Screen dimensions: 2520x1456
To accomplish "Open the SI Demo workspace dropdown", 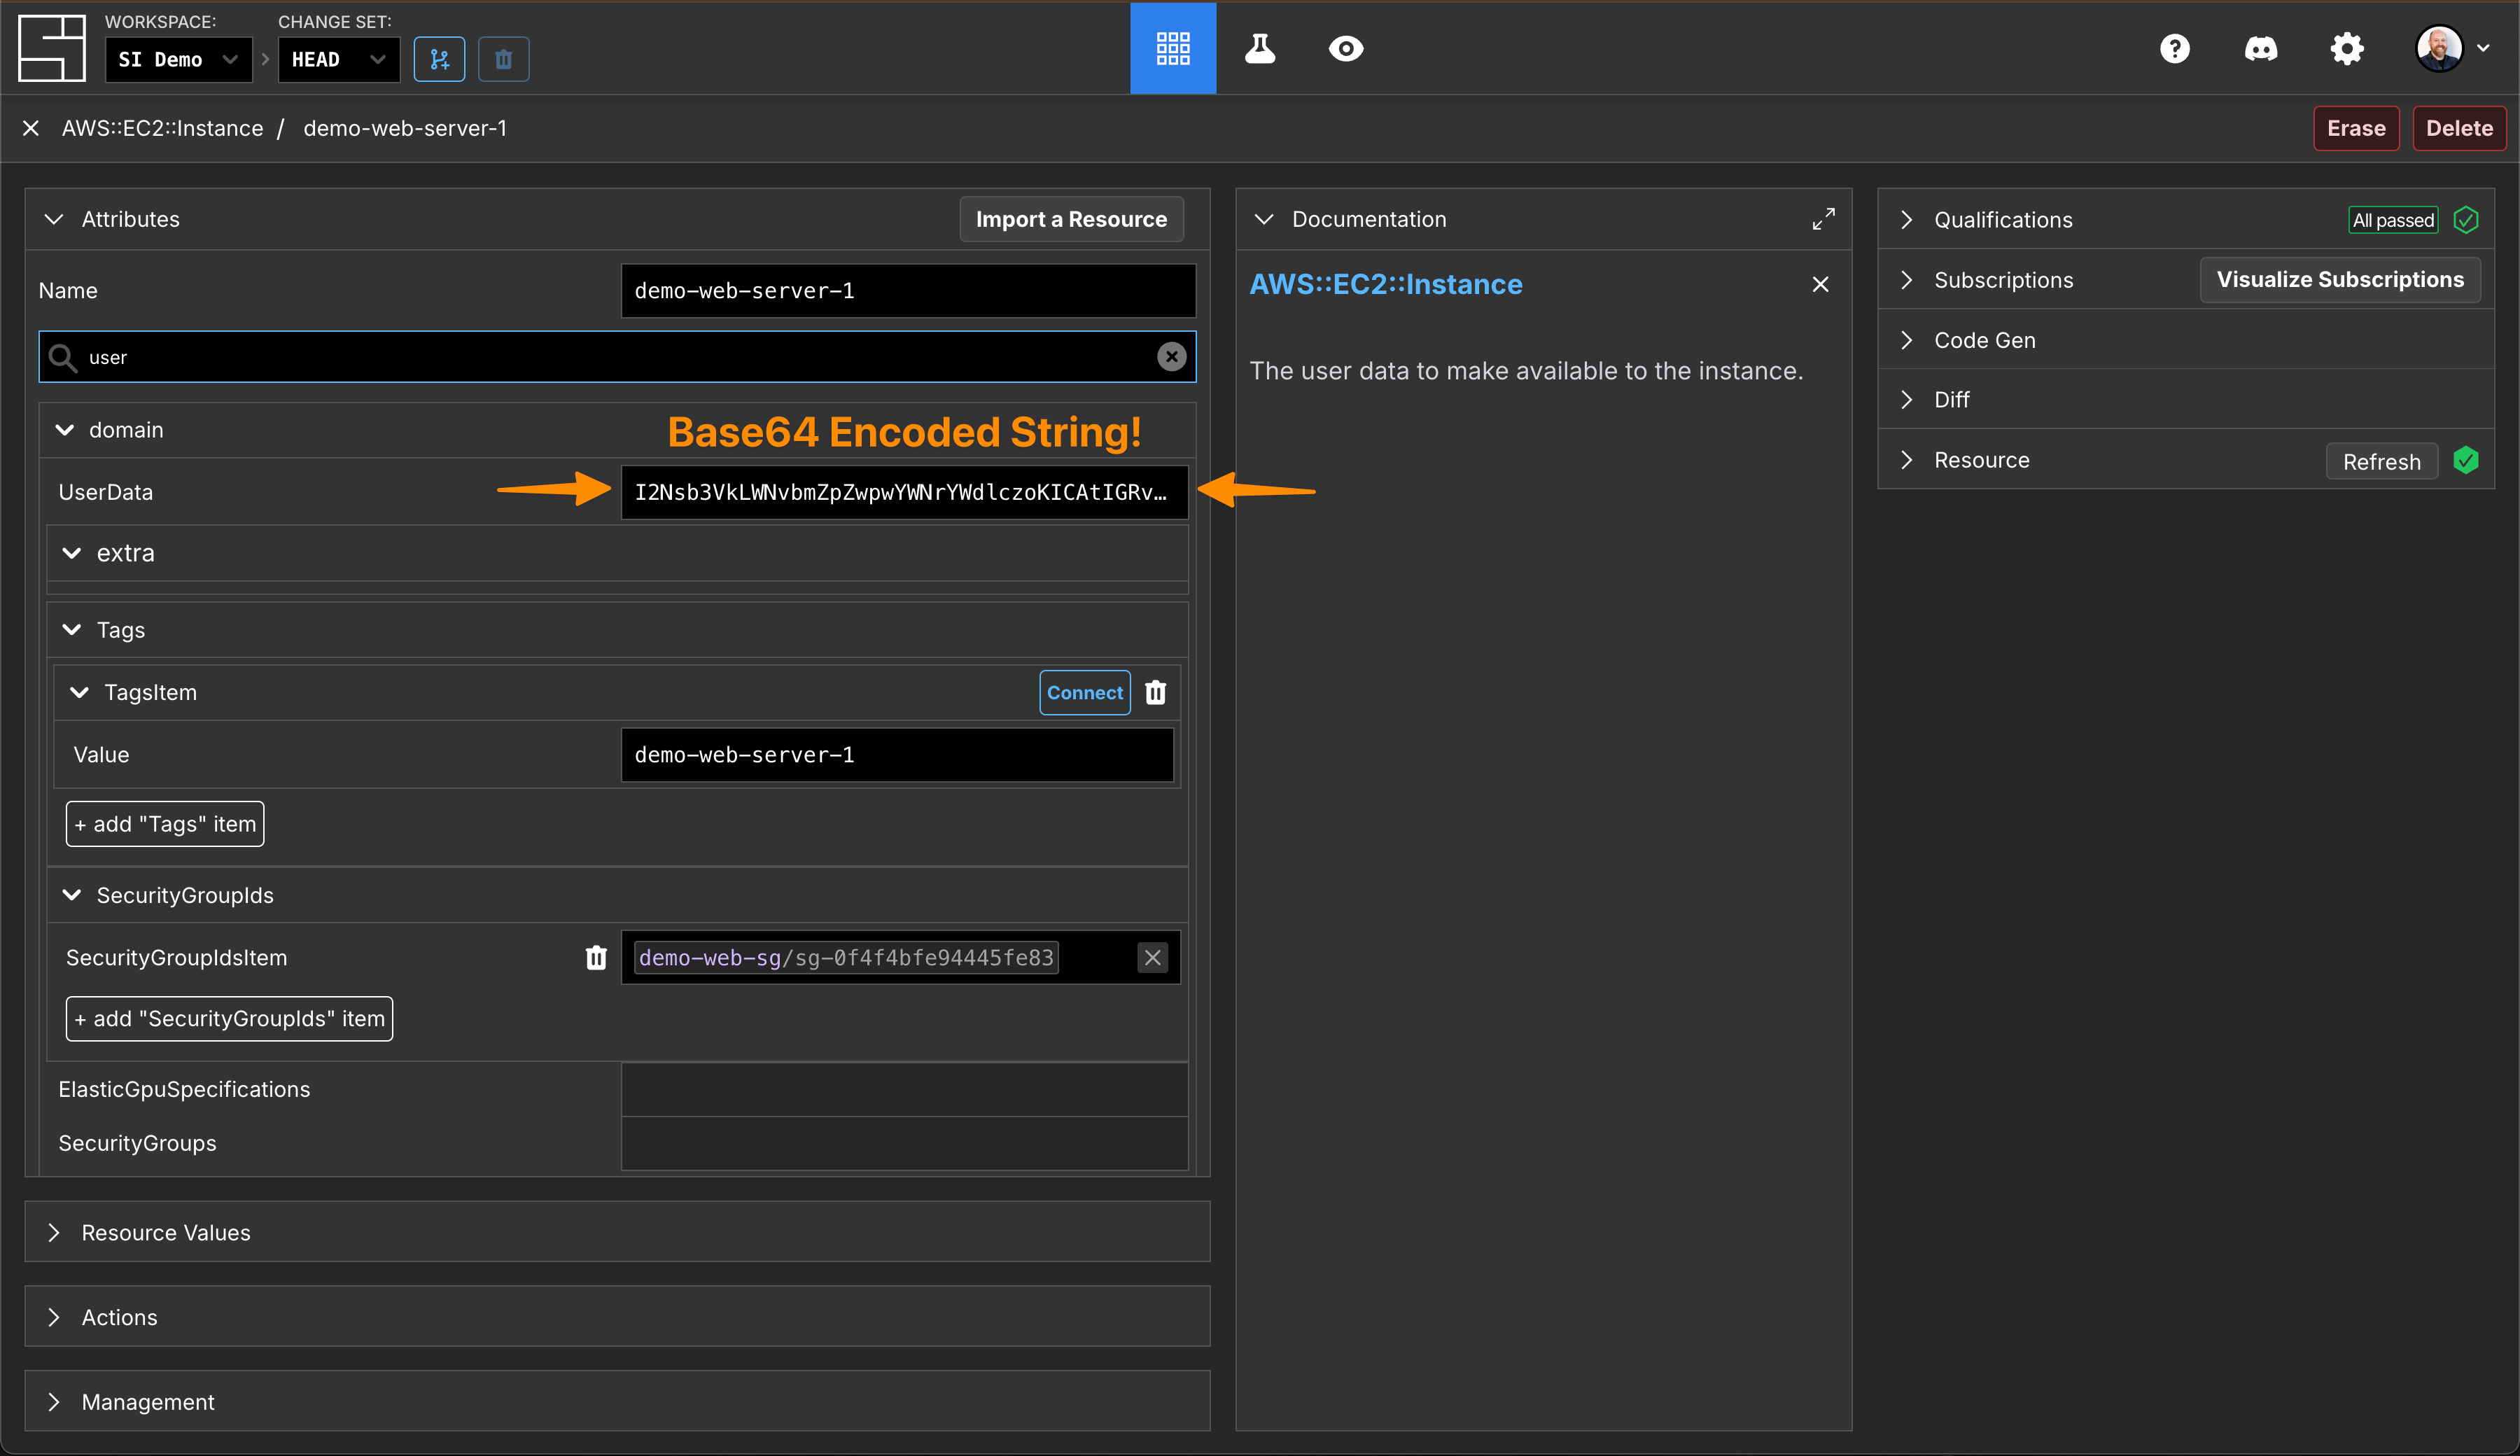I will point(178,59).
